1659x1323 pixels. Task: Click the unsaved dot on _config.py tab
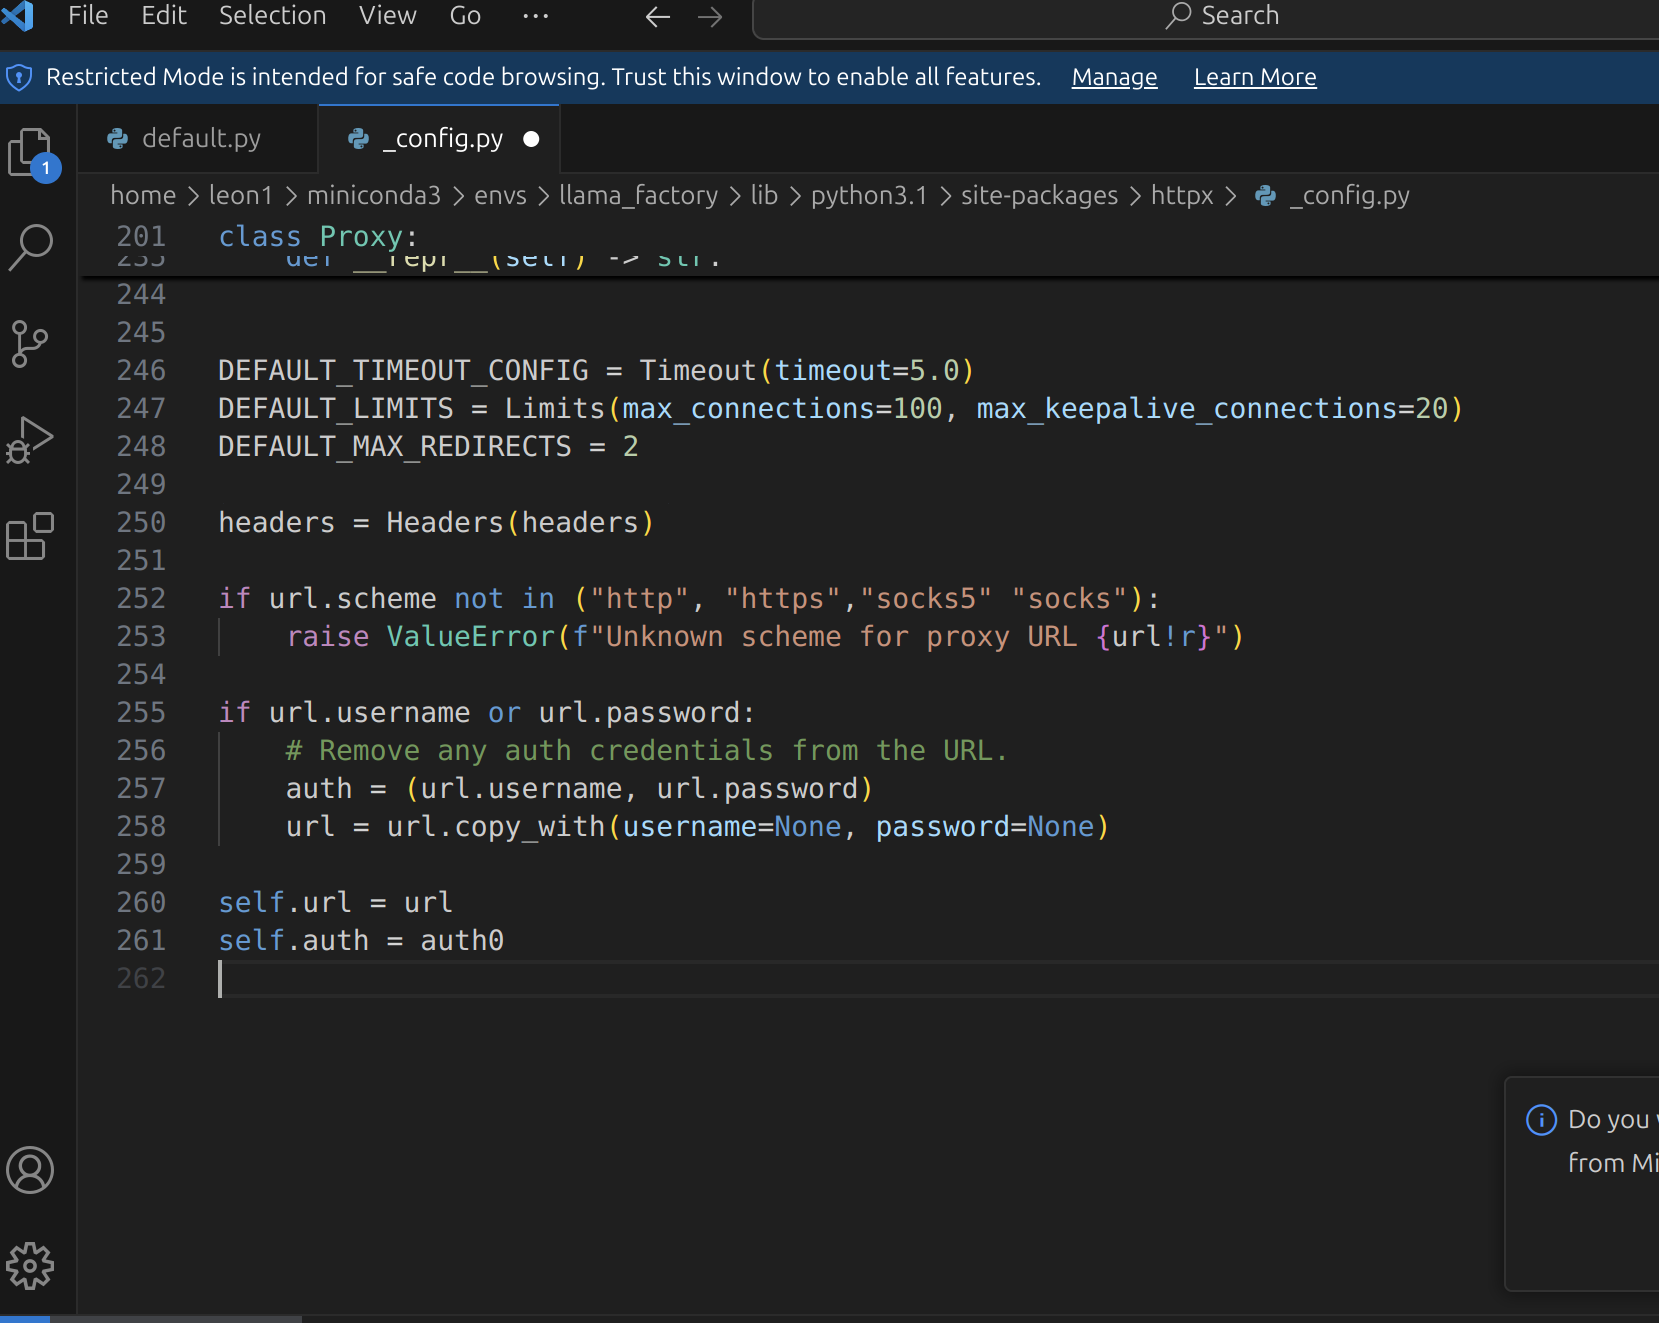532,139
